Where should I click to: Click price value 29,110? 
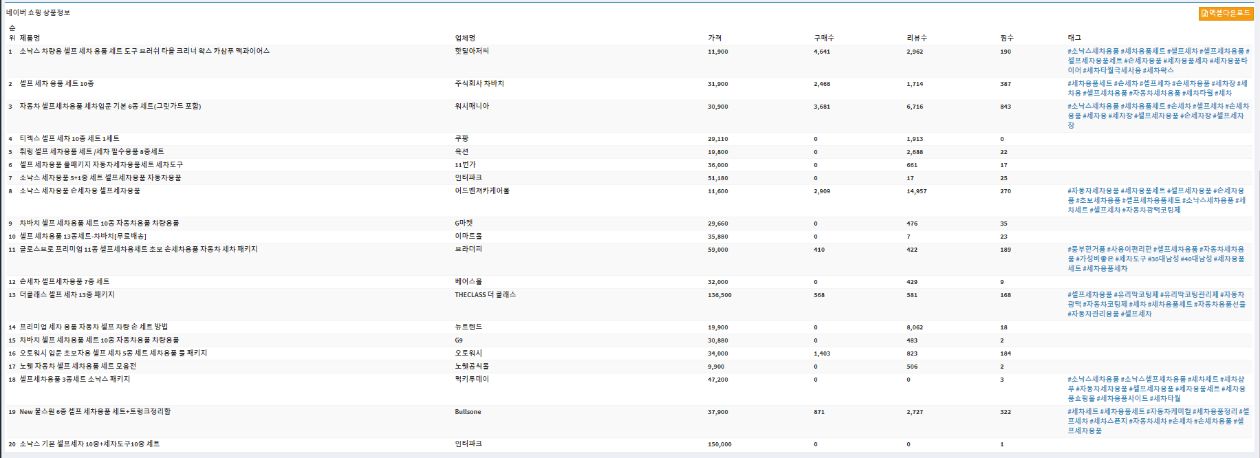tap(717, 138)
